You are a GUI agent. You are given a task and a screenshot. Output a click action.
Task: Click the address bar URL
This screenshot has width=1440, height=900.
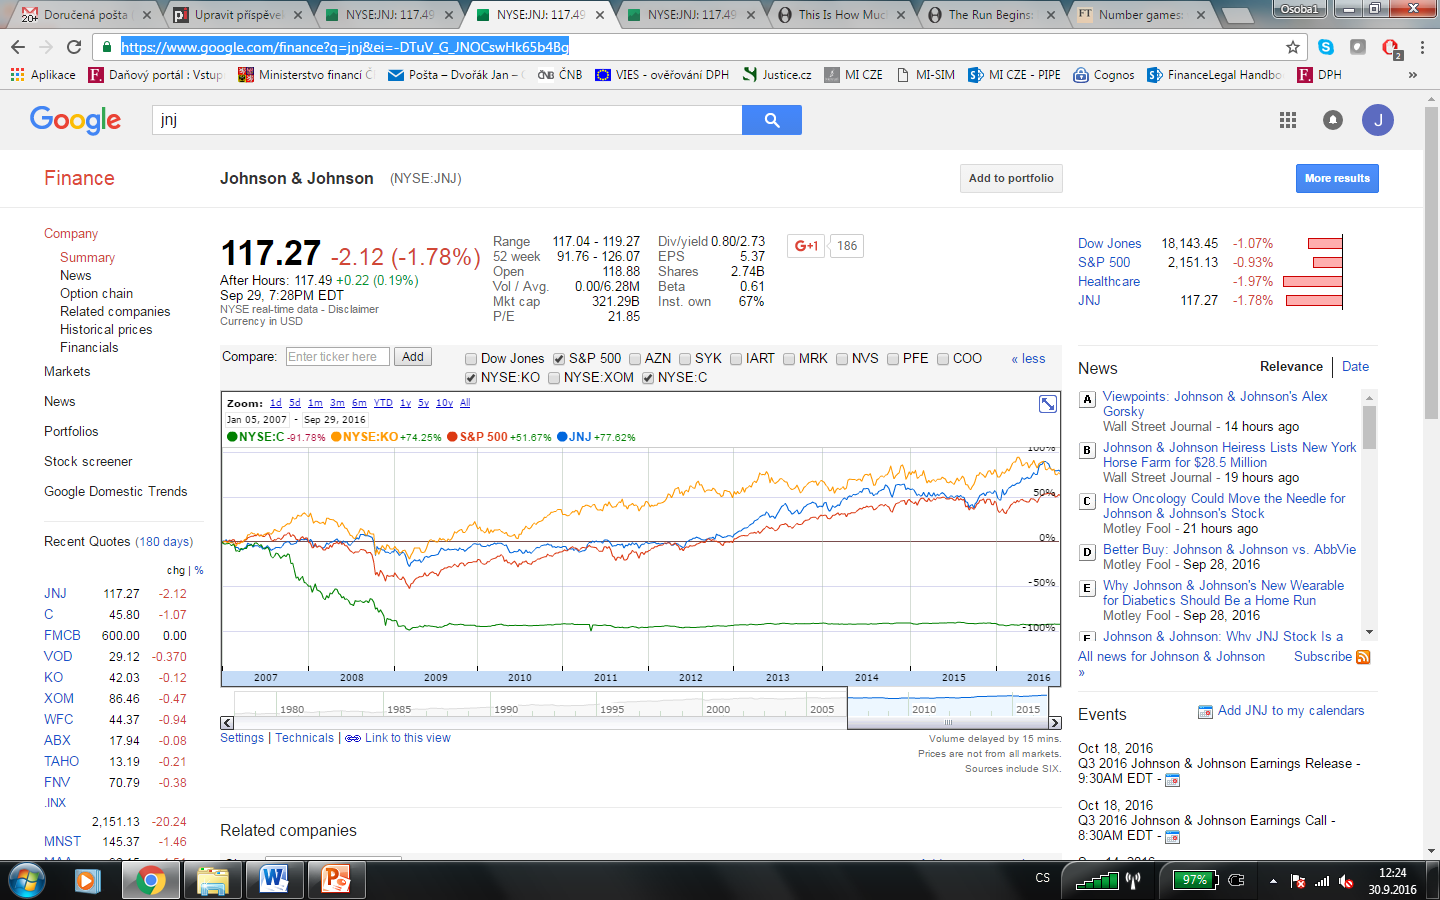click(x=345, y=47)
